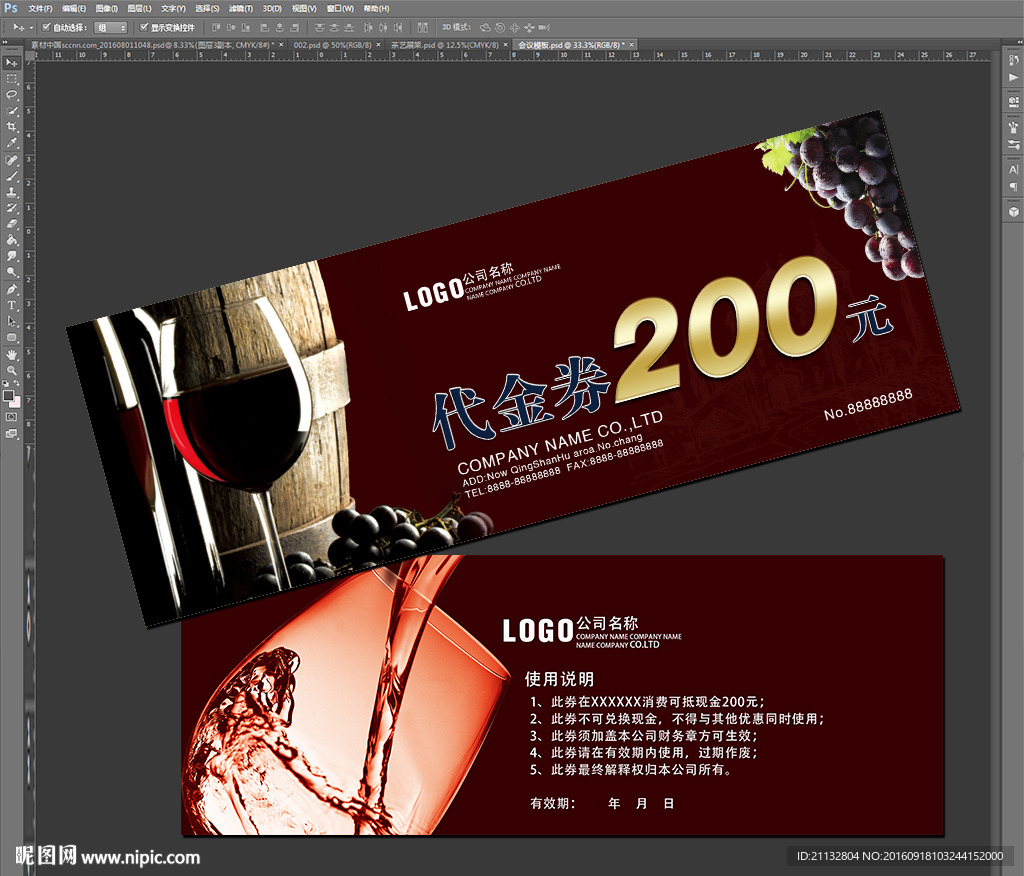
Task: Select the Smudge tool
Action: (x=12, y=256)
